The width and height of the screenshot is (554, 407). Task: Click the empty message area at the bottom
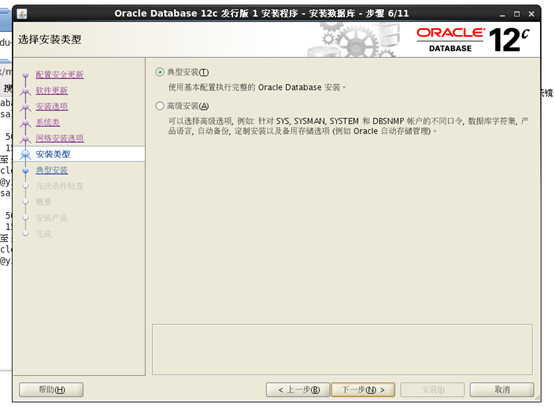(342, 349)
